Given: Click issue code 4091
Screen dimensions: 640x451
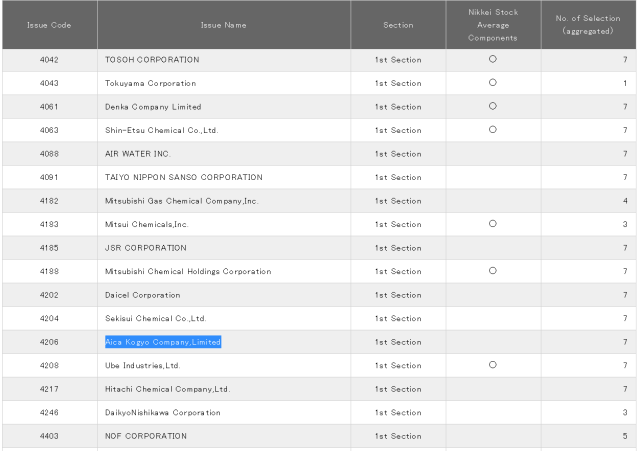Looking at the screenshot, I should 49,177.
